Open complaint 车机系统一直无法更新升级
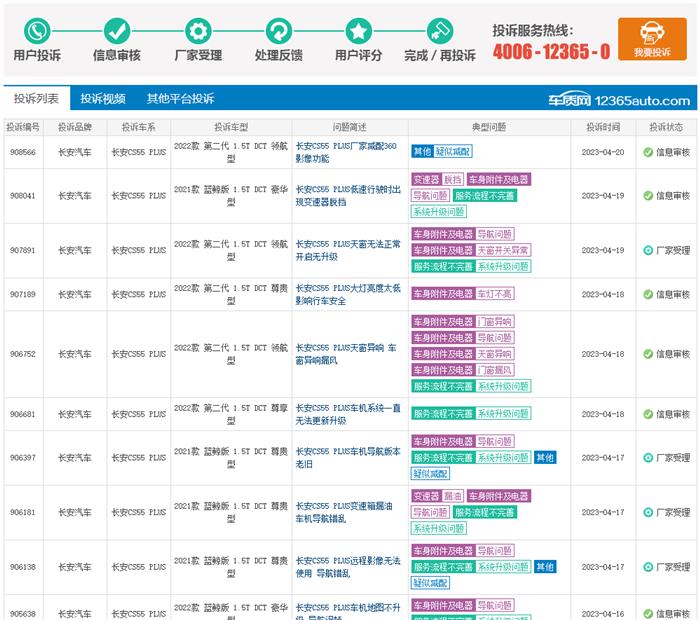 click(x=348, y=414)
